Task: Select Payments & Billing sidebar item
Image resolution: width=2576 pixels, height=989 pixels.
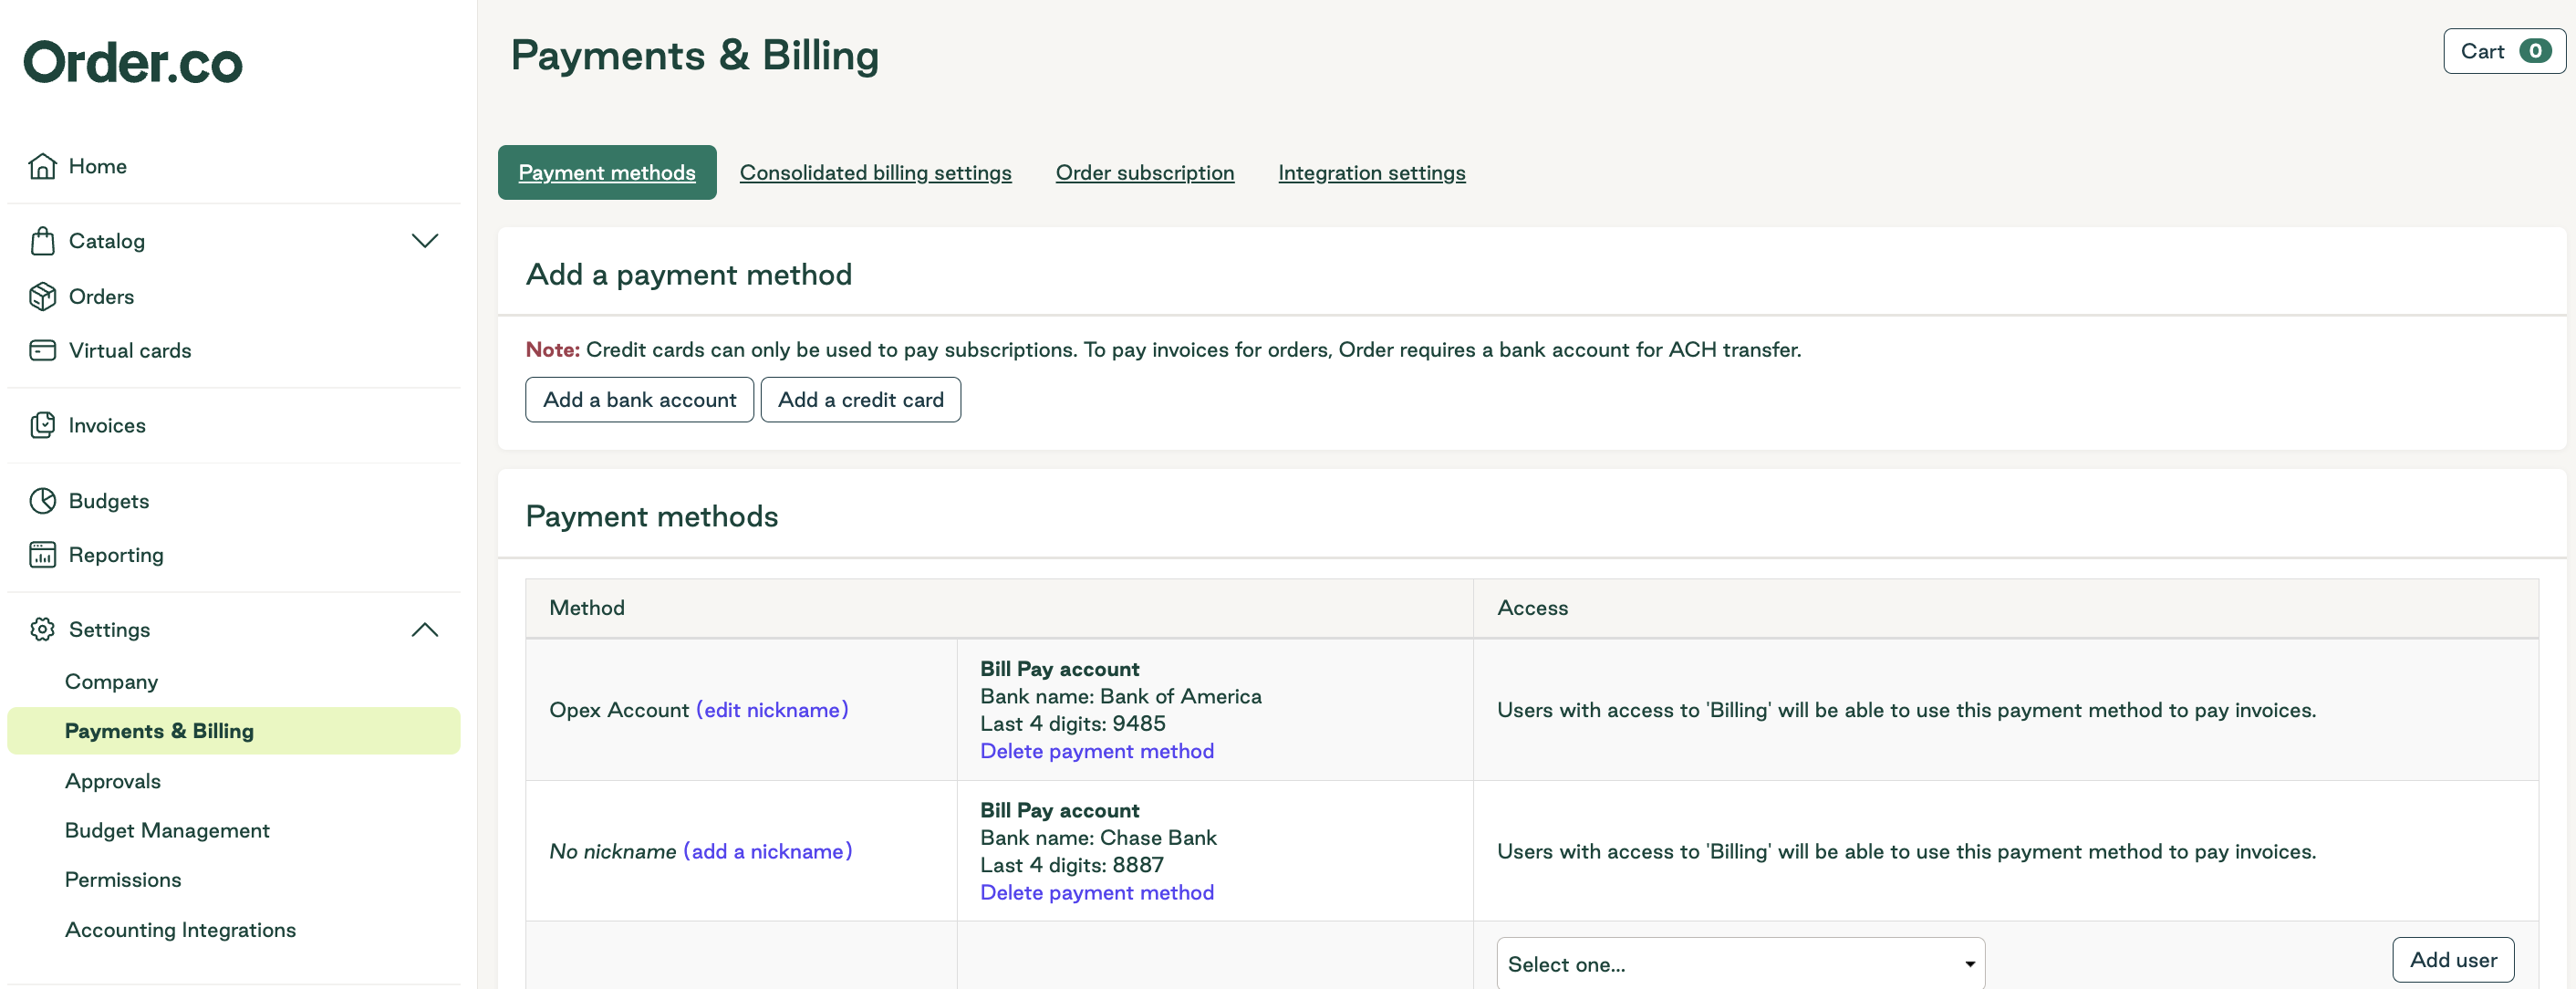Action: pyautogui.click(x=234, y=731)
